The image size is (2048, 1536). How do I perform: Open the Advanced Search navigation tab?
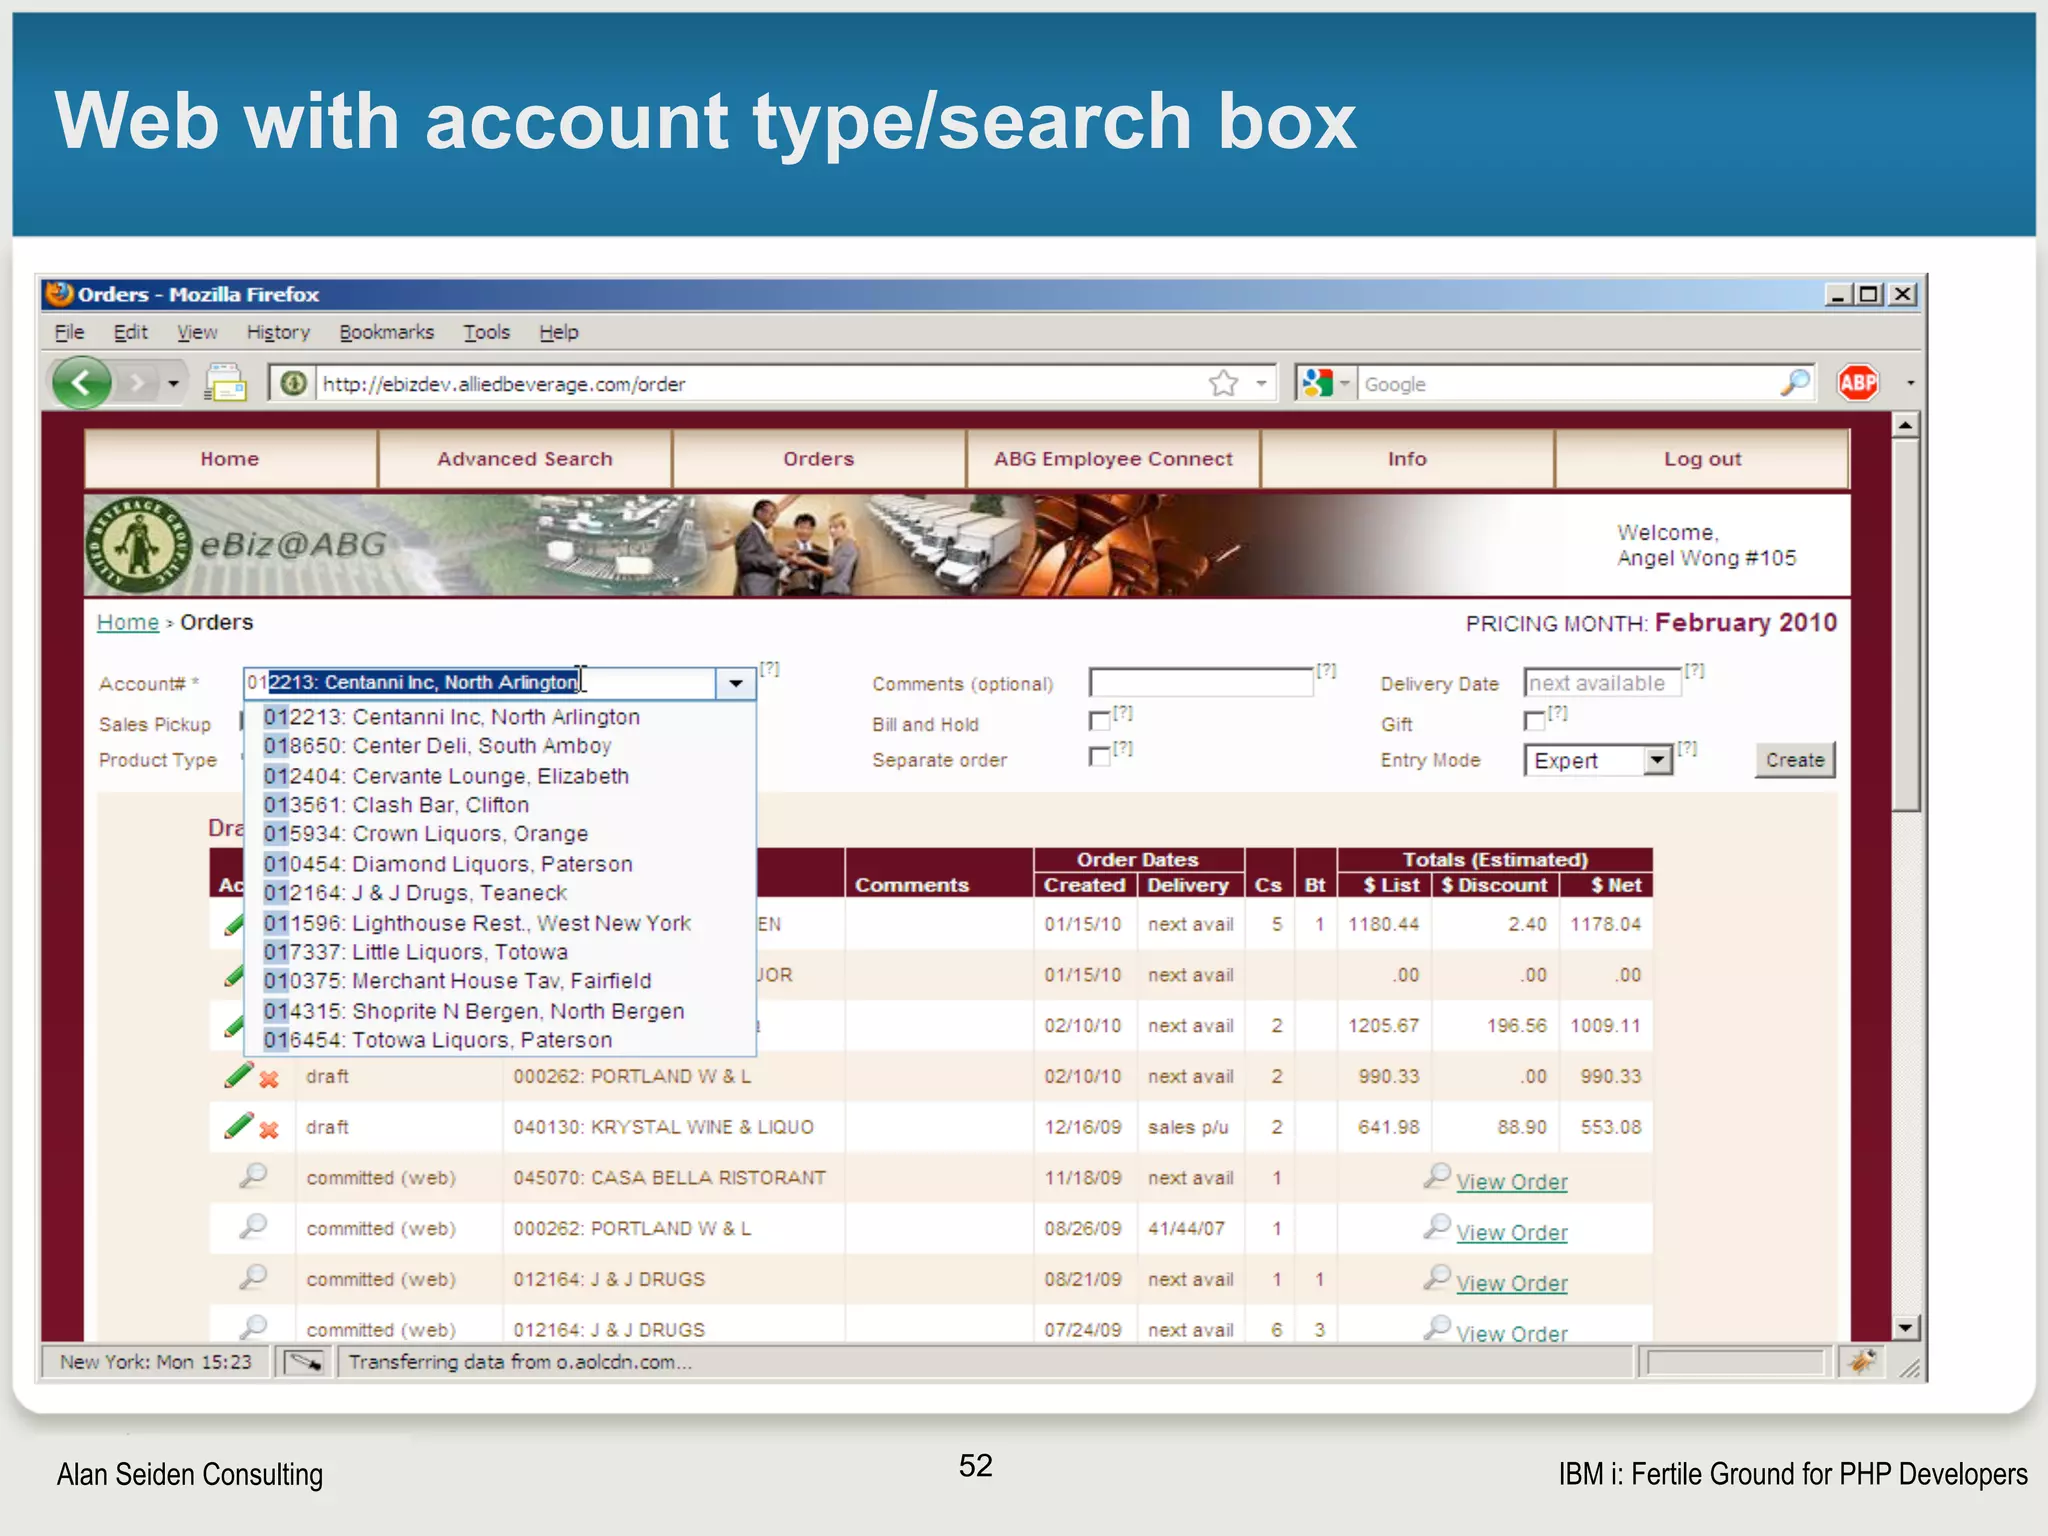point(524,459)
